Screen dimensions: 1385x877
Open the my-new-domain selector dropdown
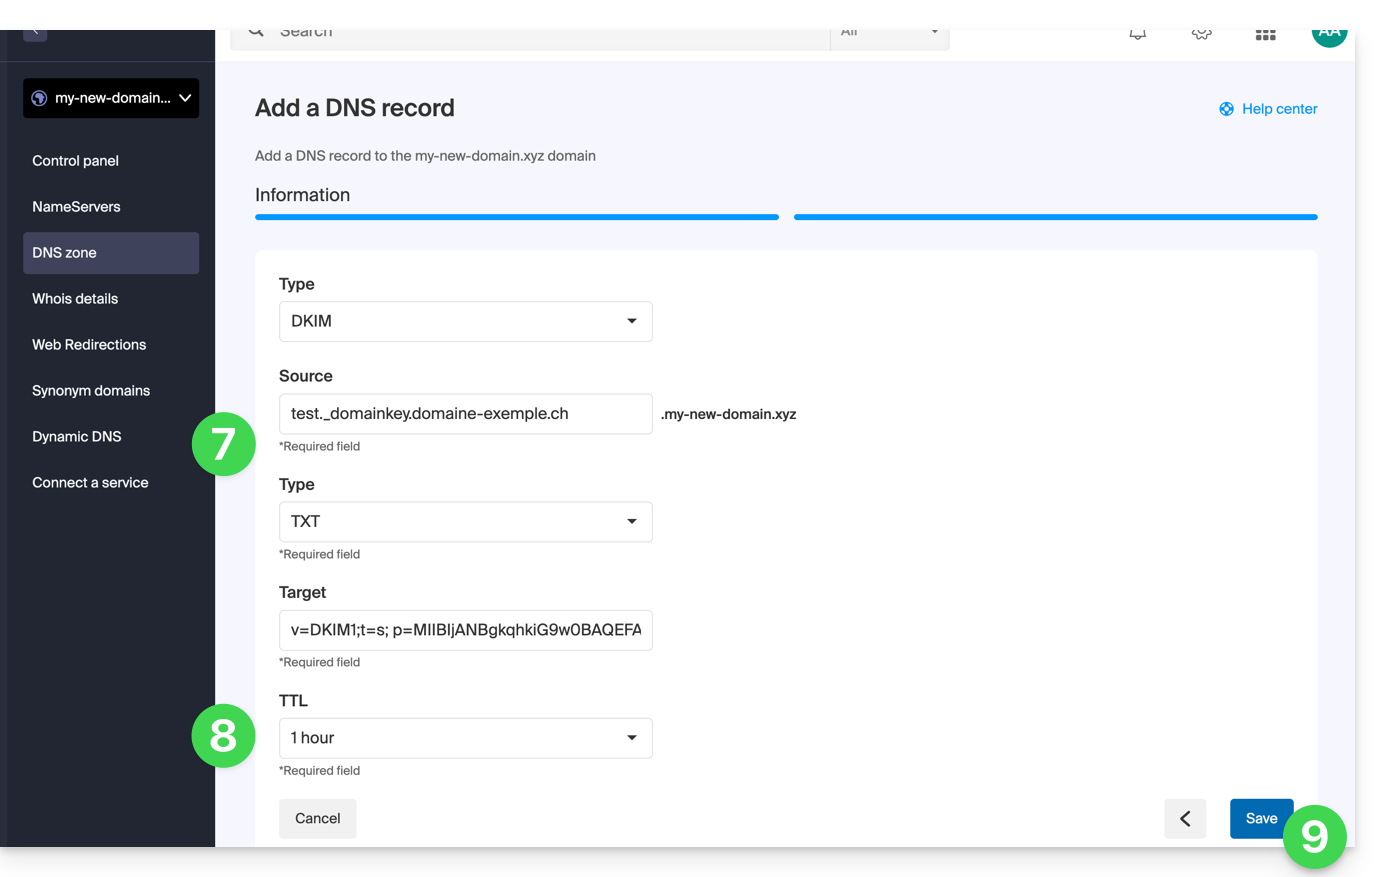(111, 98)
